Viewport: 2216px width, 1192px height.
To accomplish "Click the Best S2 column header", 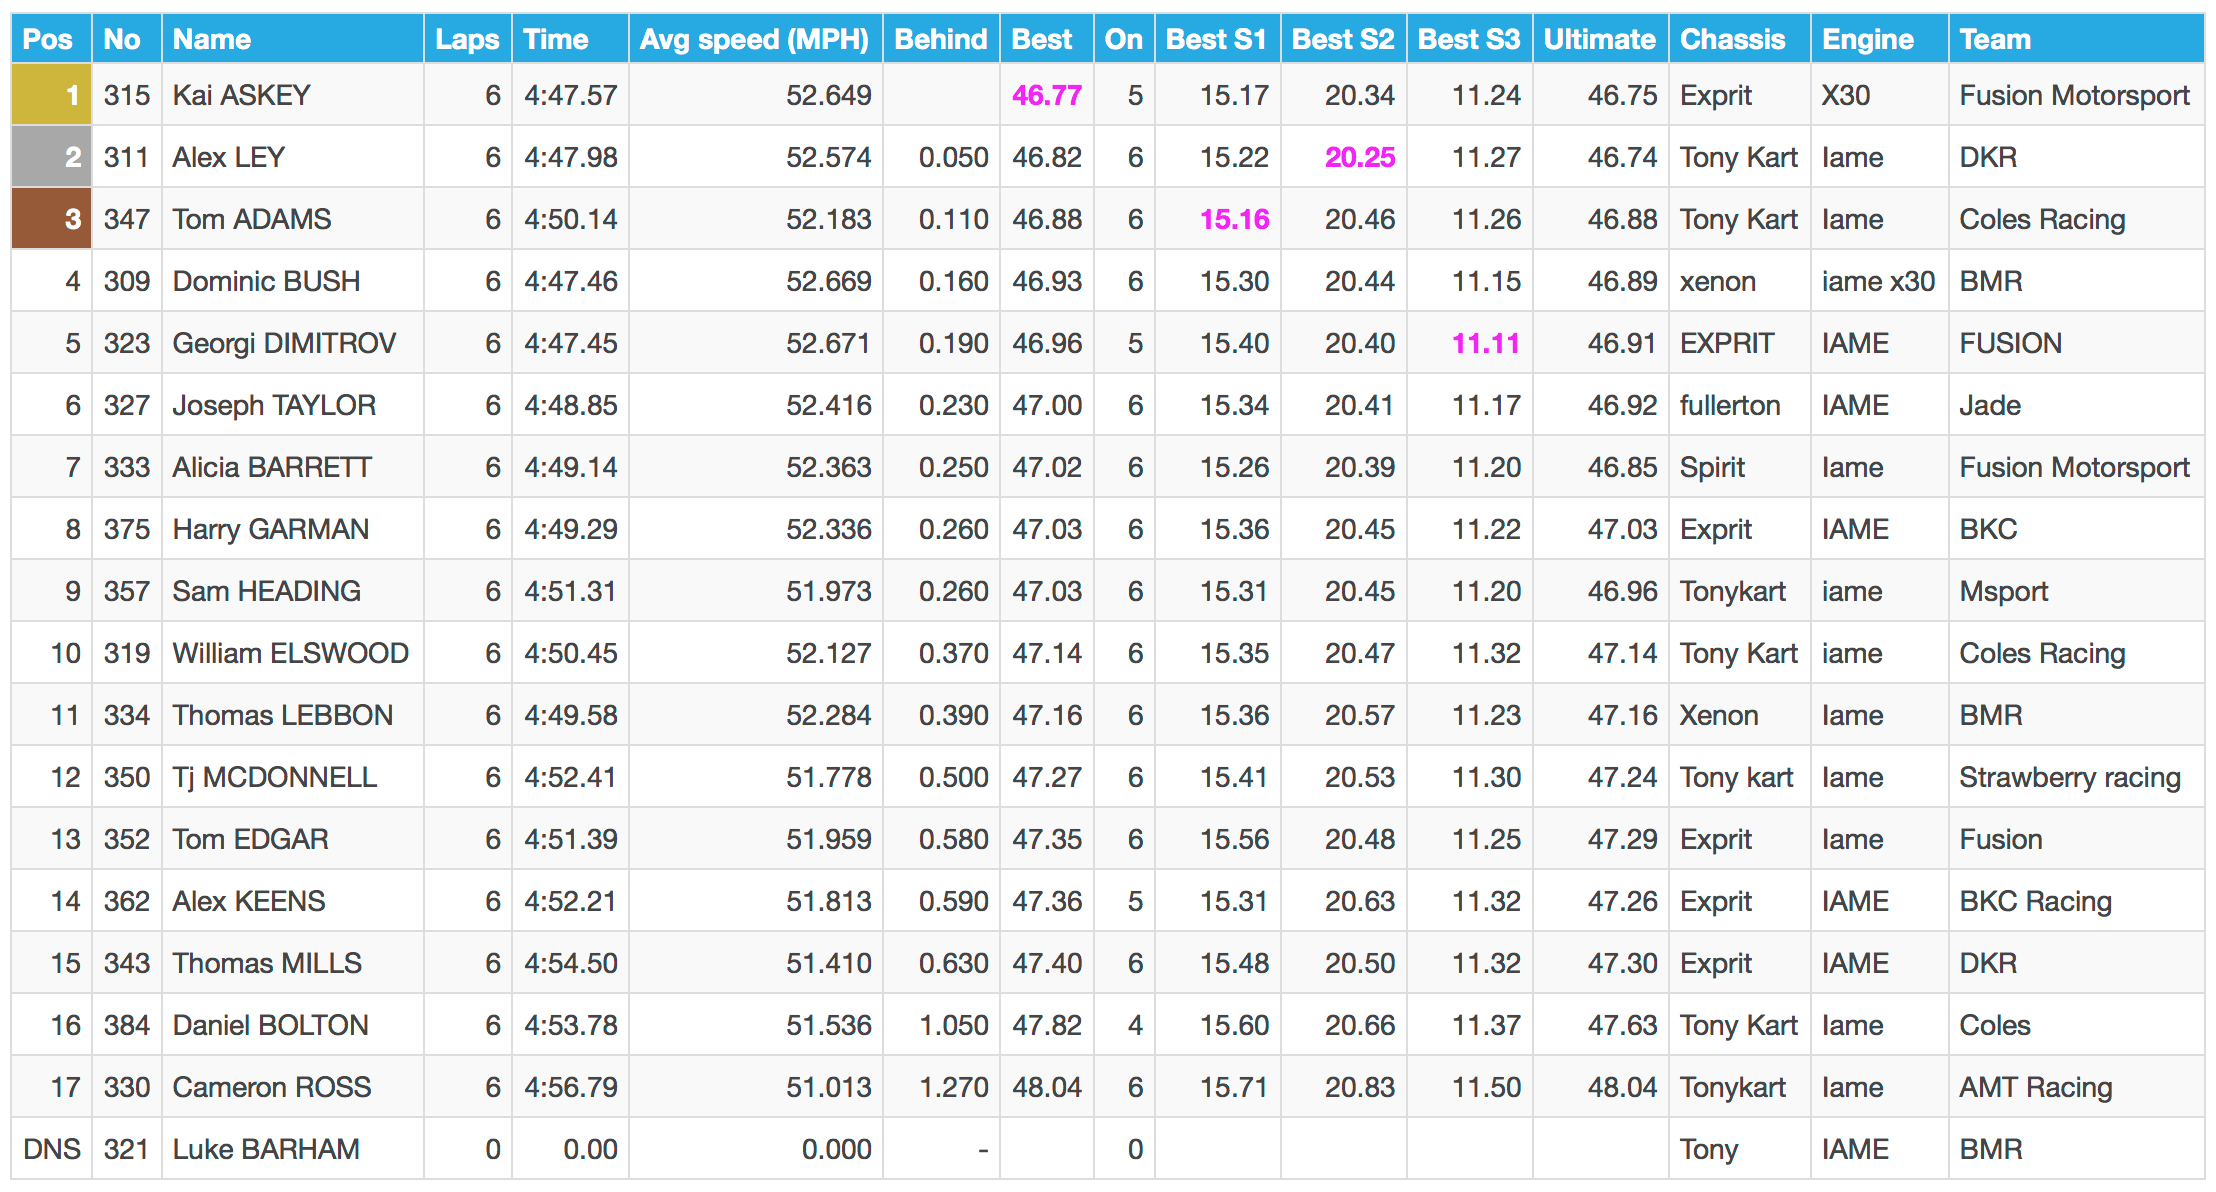I will [1342, 39].
